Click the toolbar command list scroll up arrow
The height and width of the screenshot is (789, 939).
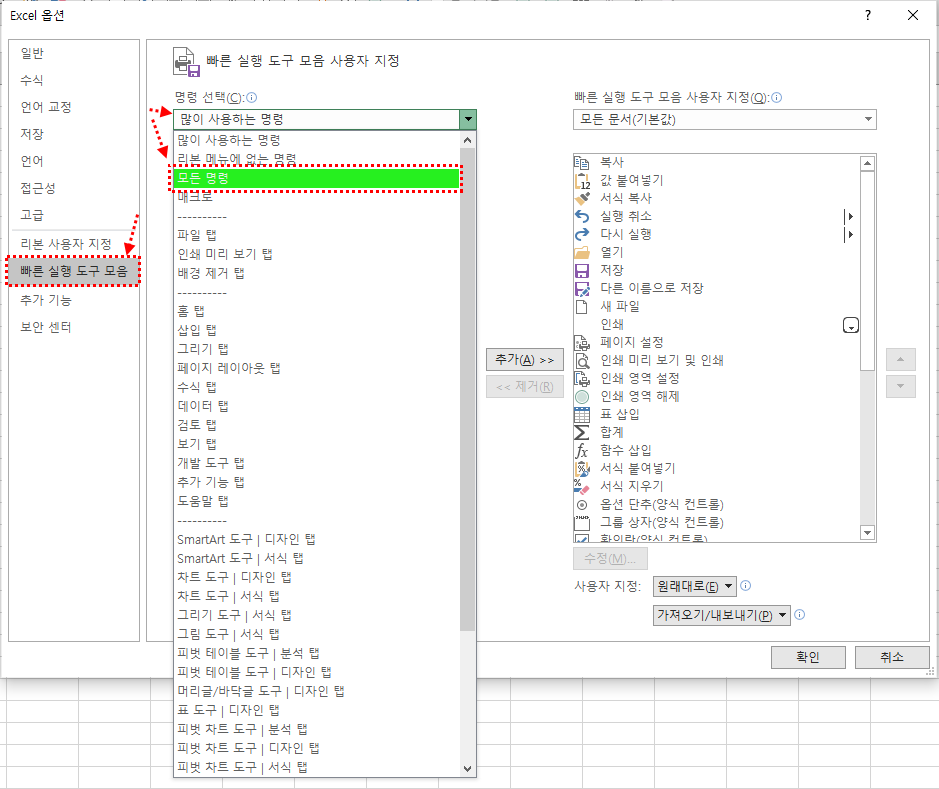tap(867, 163)
